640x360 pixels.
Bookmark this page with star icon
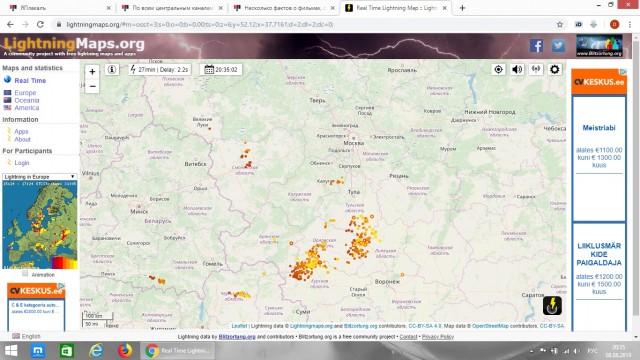pos(560,24)
